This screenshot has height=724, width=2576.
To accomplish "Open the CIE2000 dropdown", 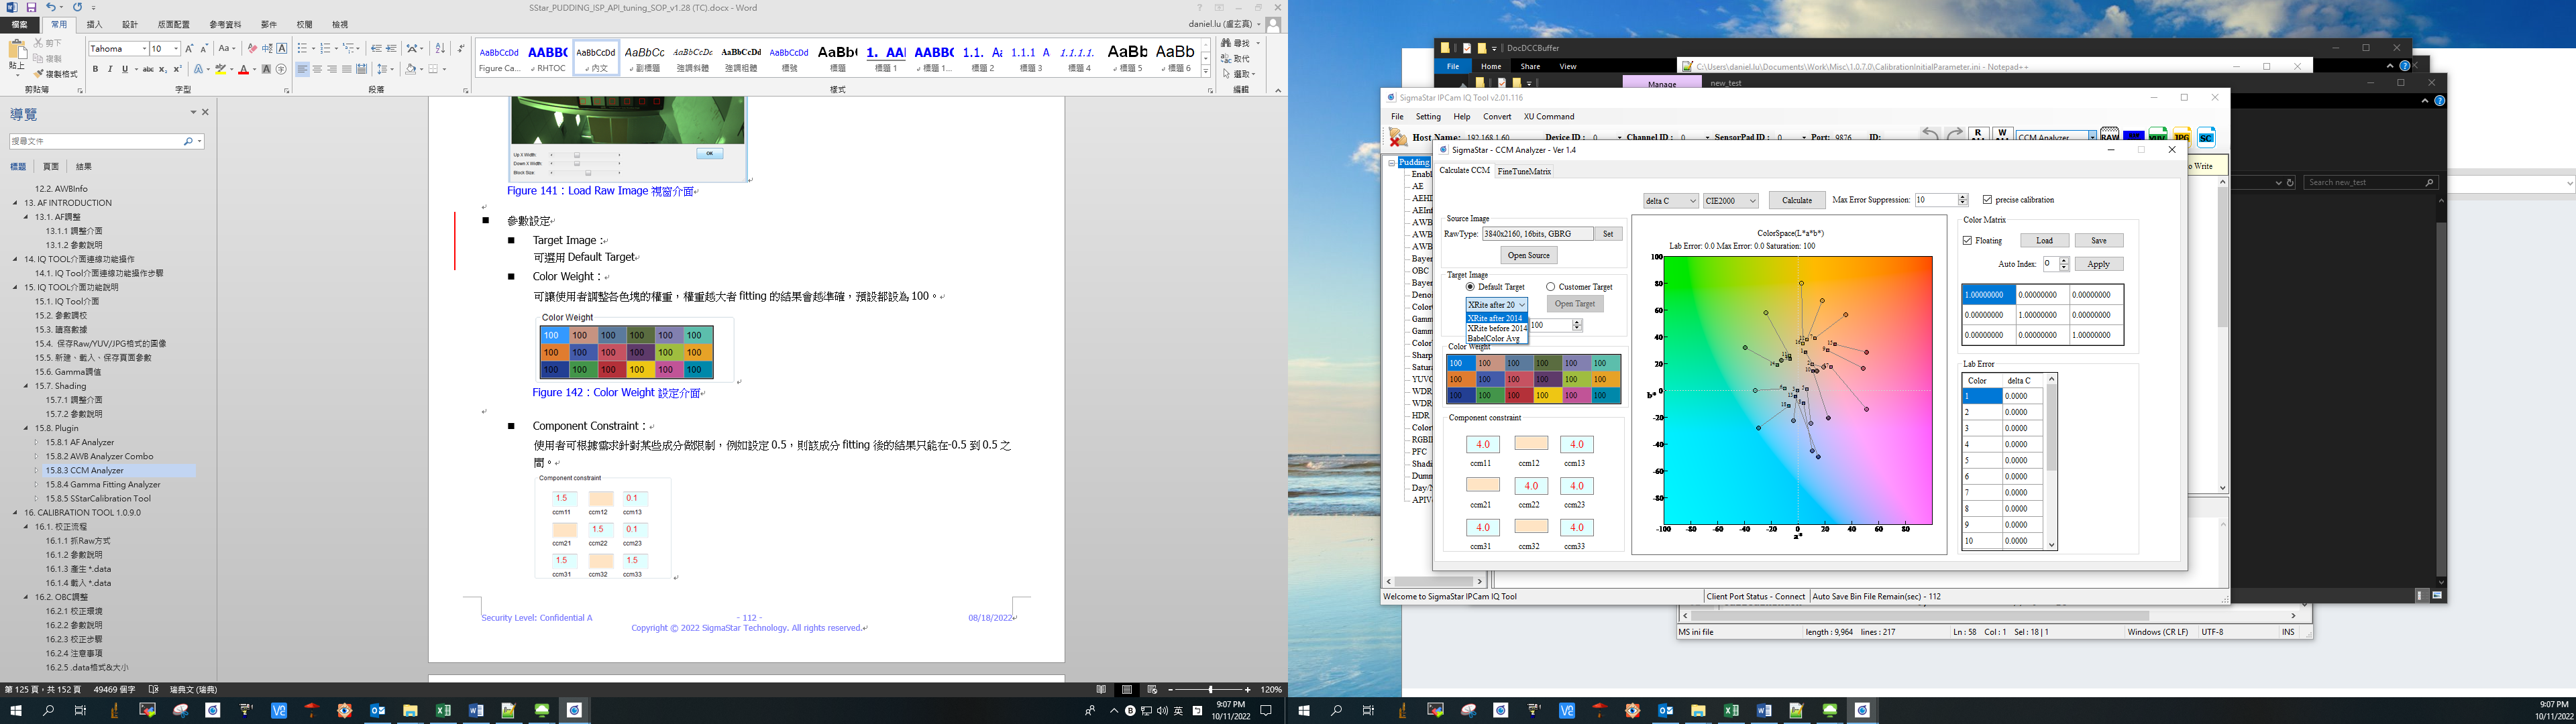I will 1731,200.
